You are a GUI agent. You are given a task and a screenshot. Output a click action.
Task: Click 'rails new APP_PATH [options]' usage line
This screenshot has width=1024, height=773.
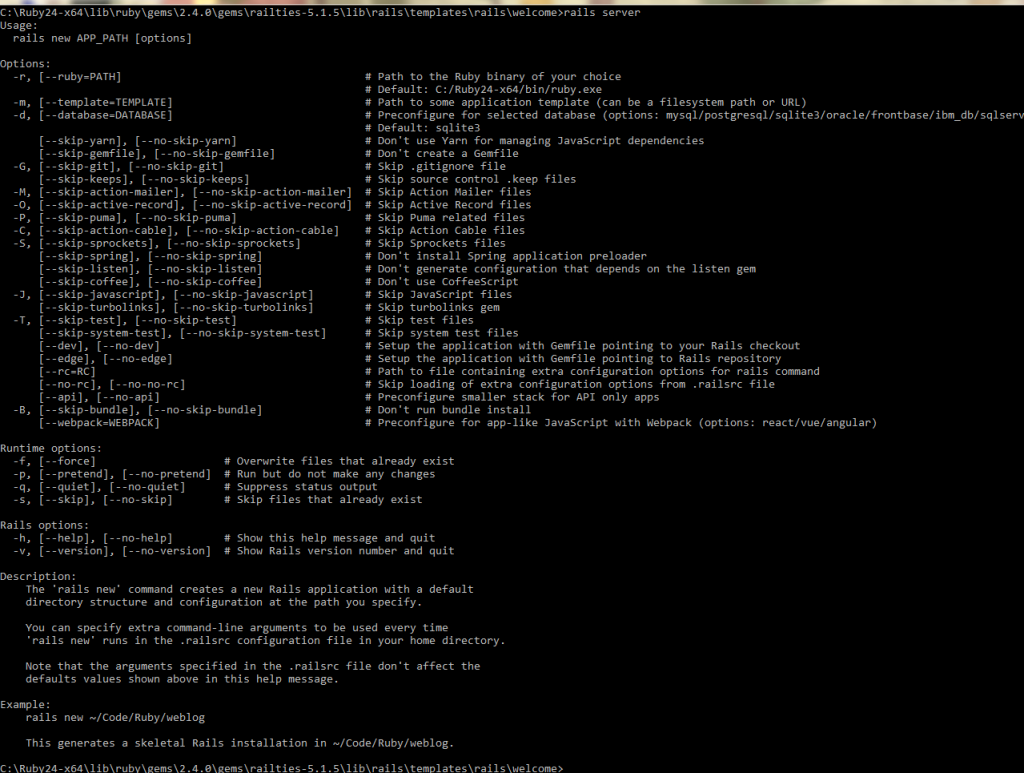[x=103, y=39]
